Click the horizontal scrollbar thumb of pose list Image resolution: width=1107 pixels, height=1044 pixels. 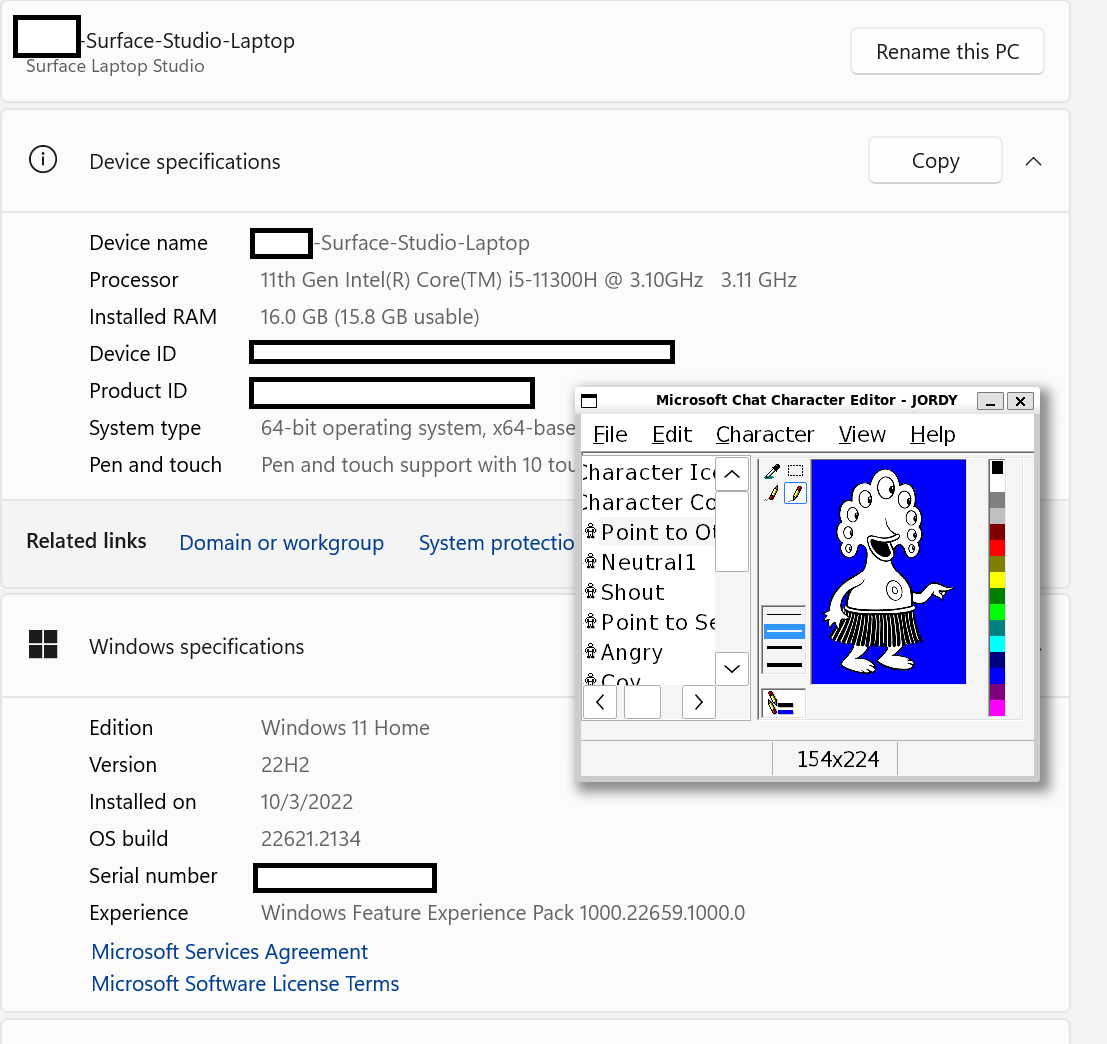point(642,702)
